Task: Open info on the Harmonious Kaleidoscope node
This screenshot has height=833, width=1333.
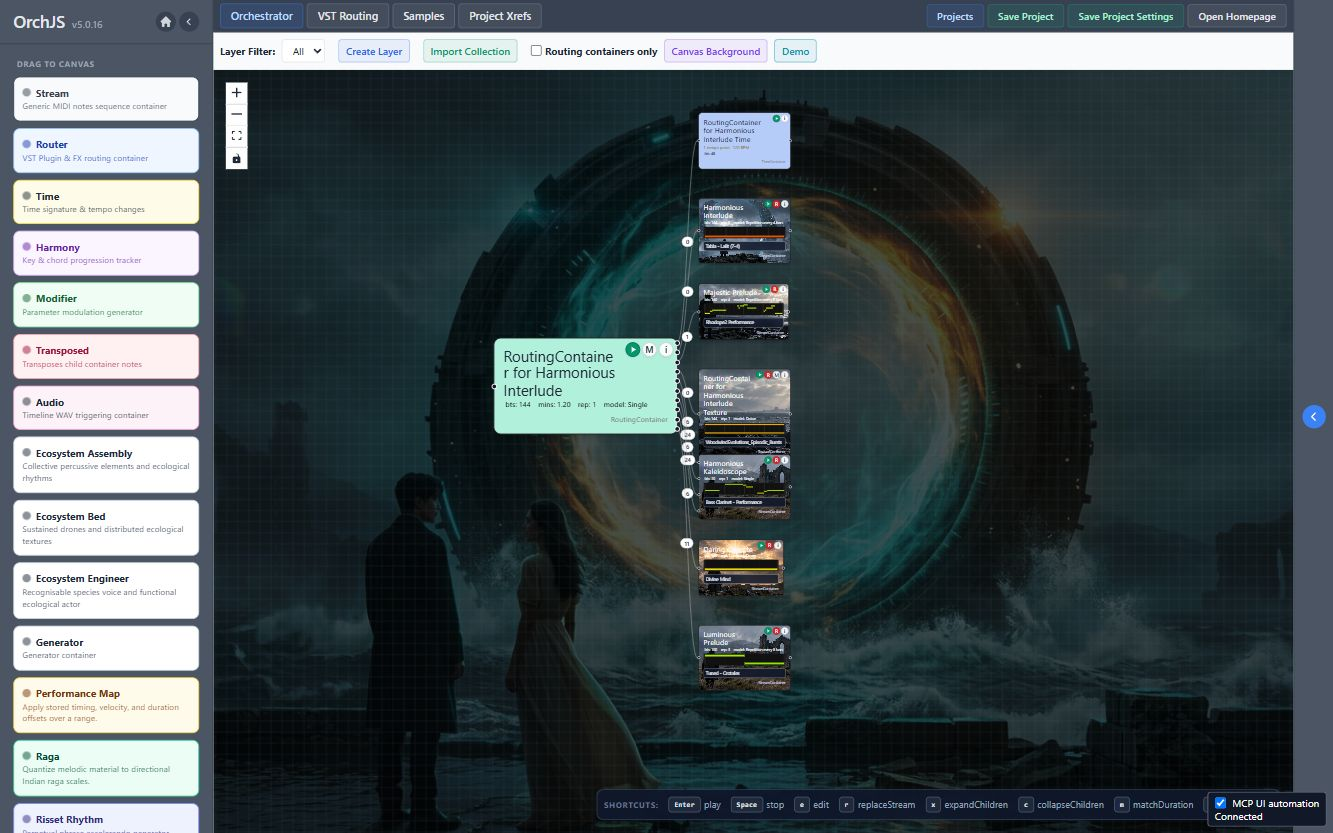Action: (x=785, y=459)
